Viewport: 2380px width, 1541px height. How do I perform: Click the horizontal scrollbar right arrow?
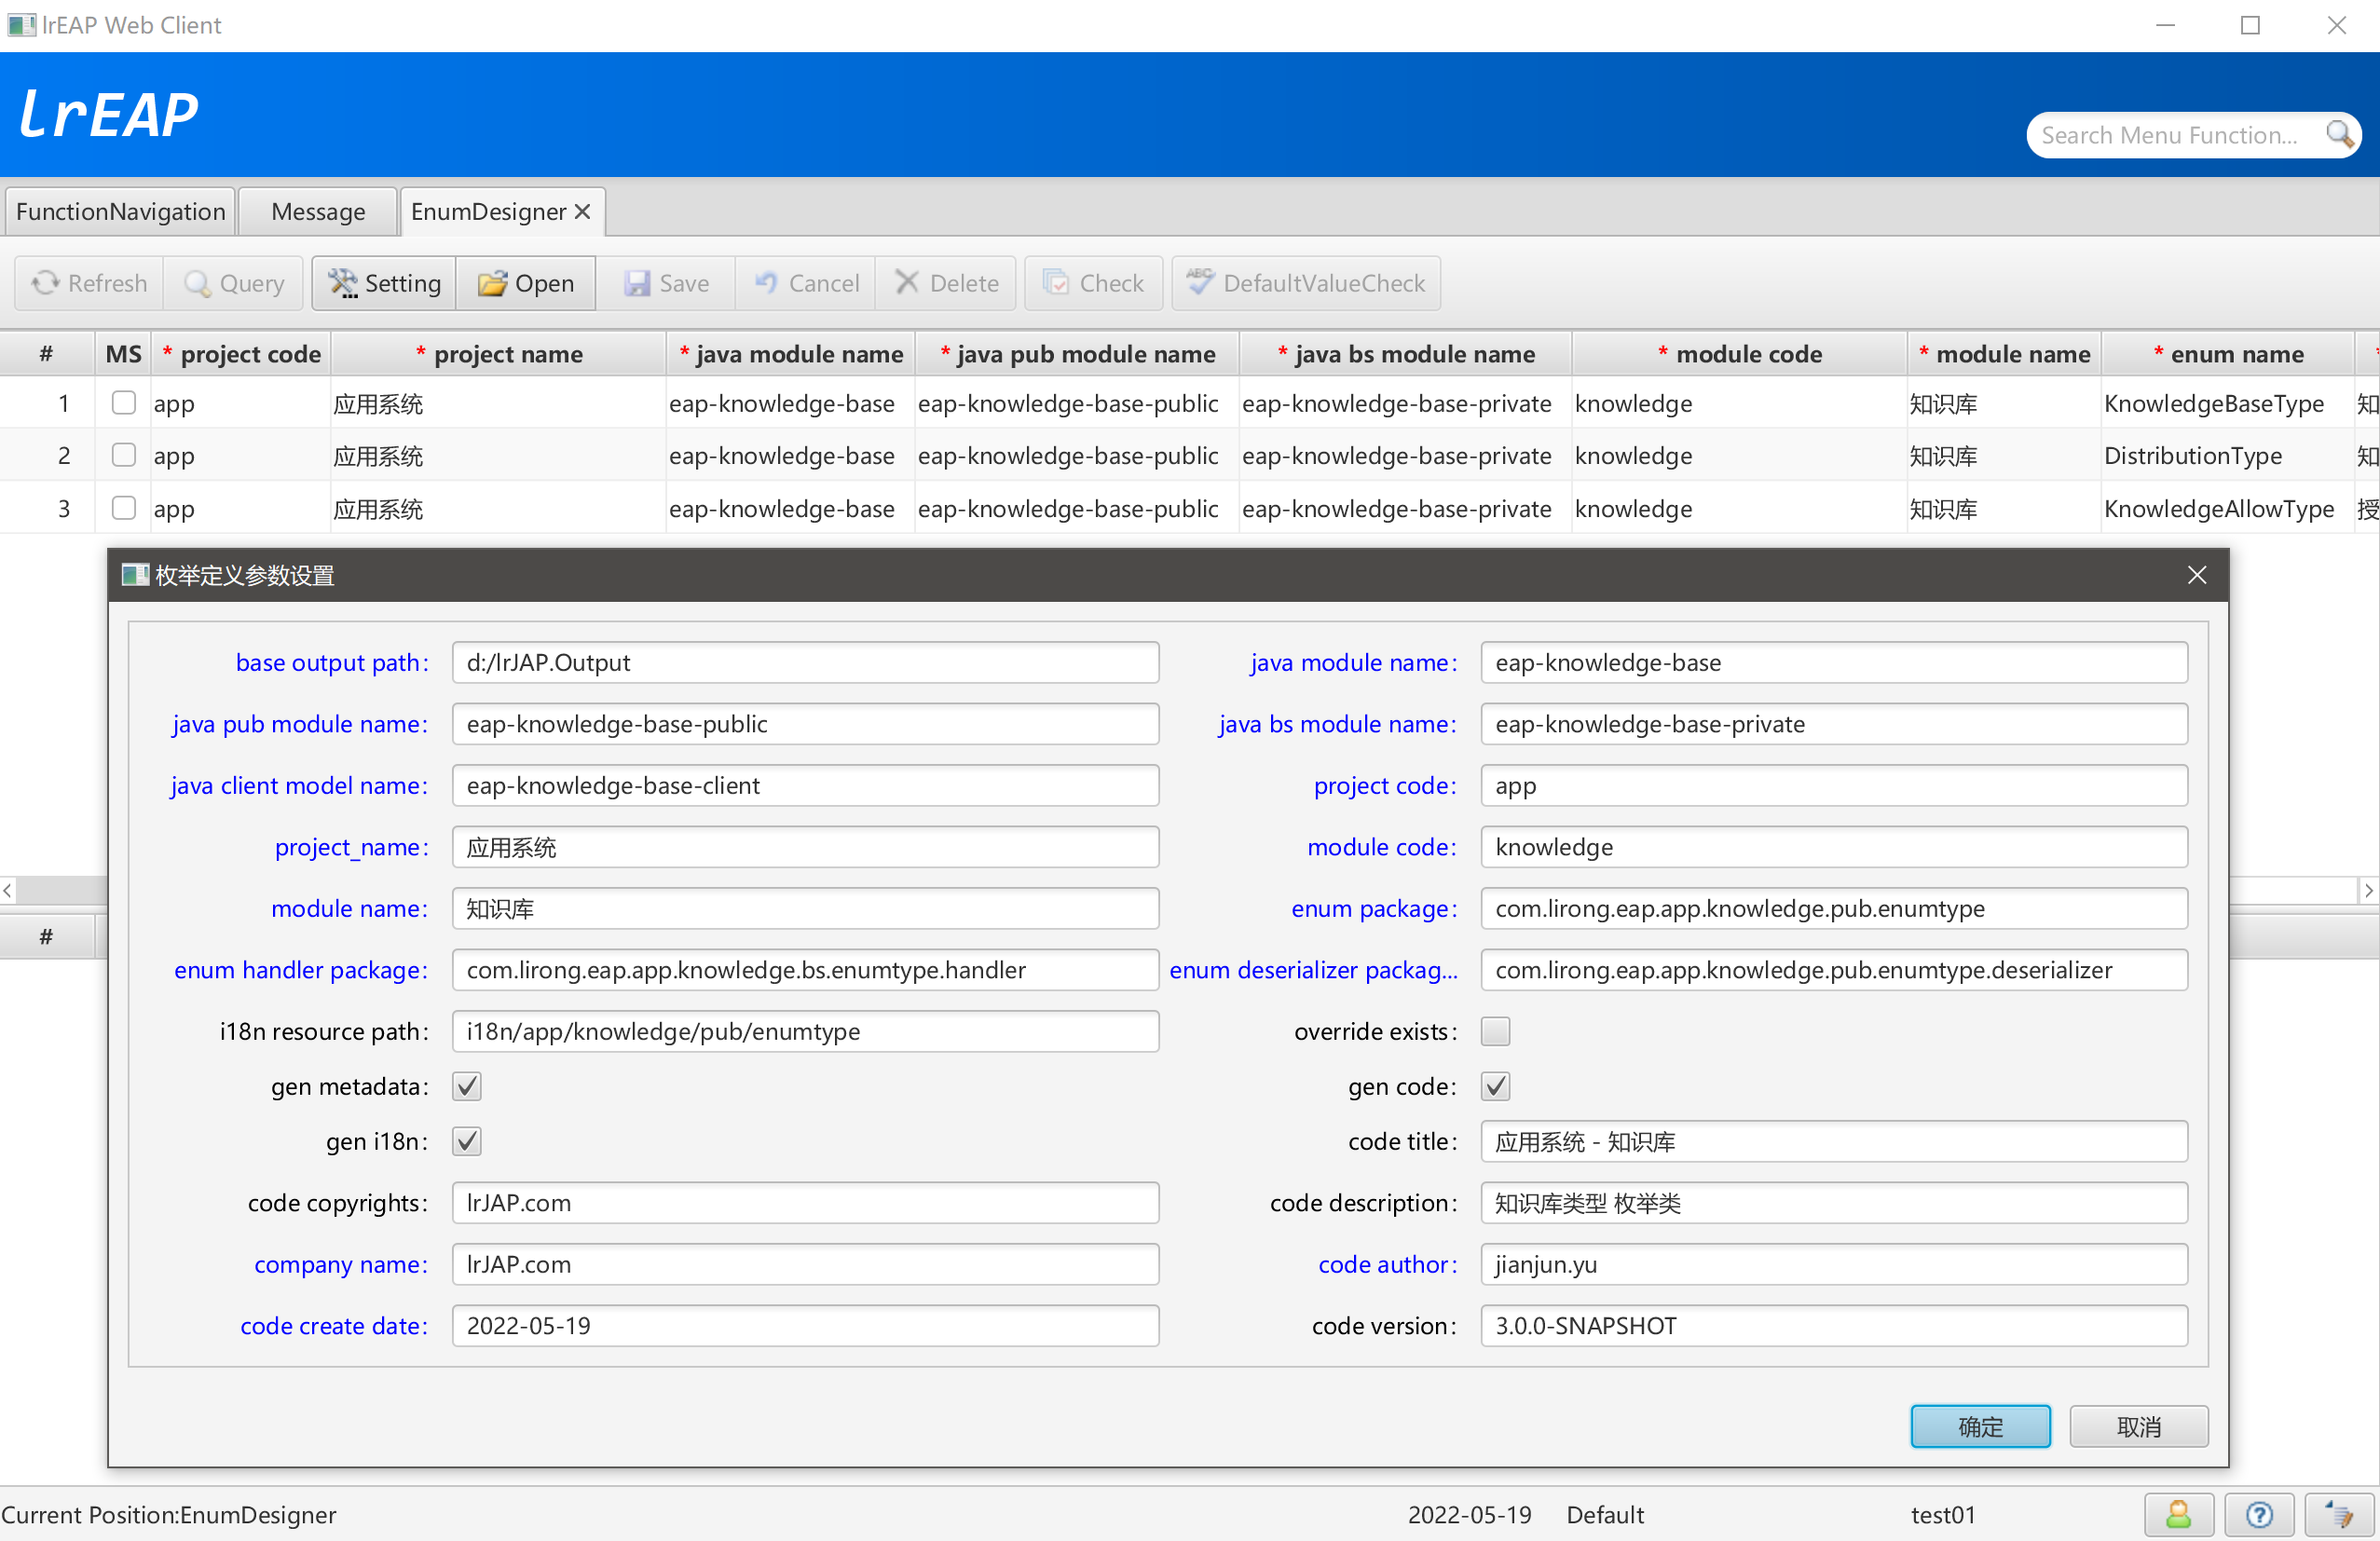pos(2368,890)
